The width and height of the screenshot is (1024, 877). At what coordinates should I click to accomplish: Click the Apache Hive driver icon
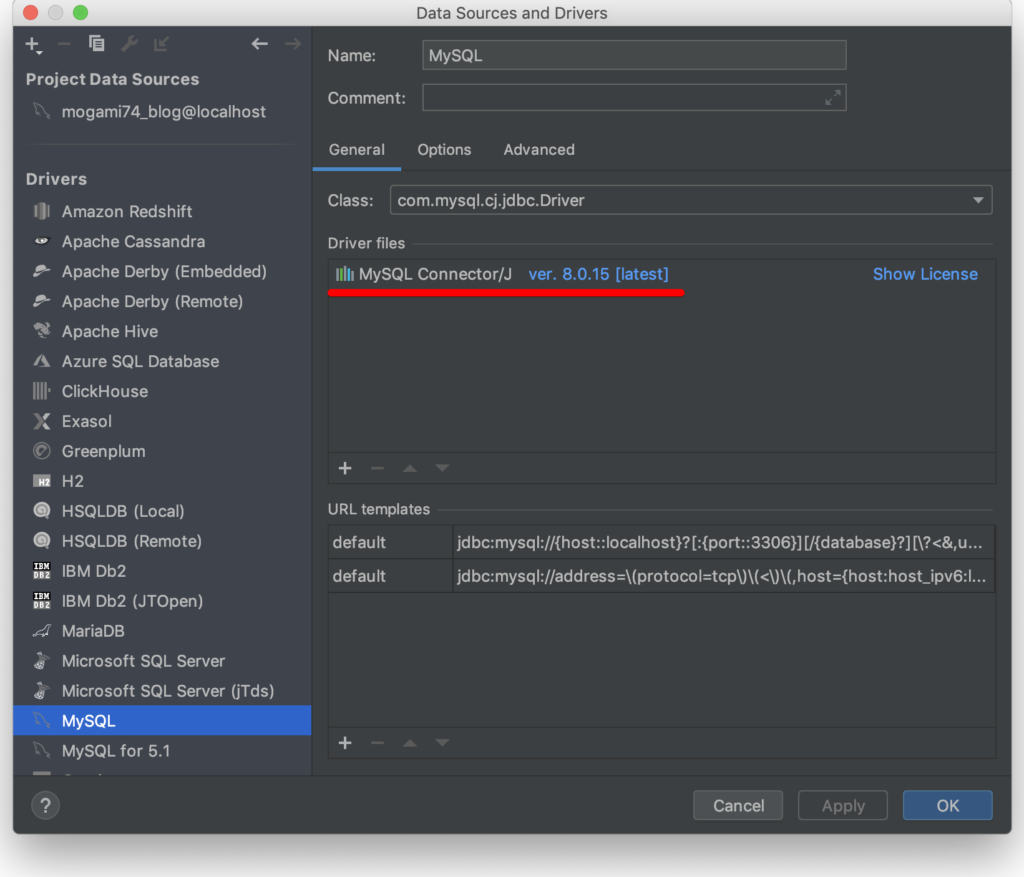tap(42, 331)
